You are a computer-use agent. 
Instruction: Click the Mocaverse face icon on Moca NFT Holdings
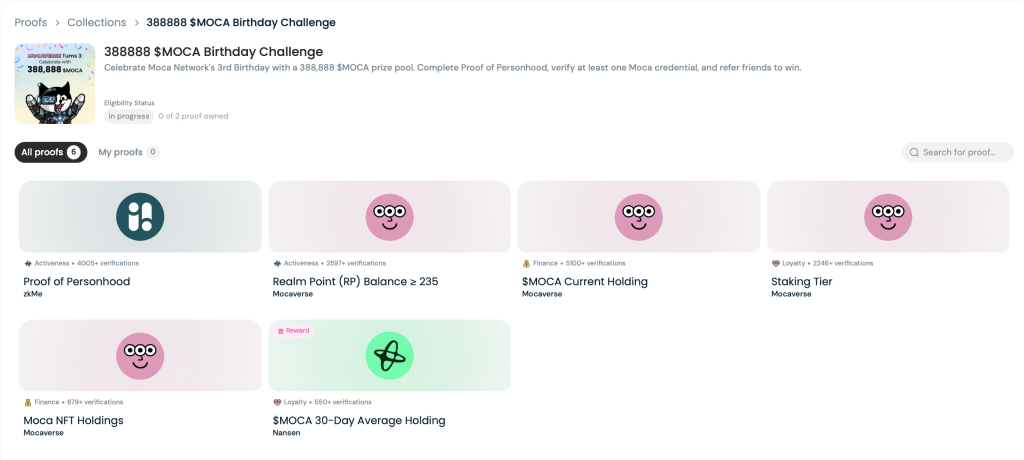click(140, 355)
